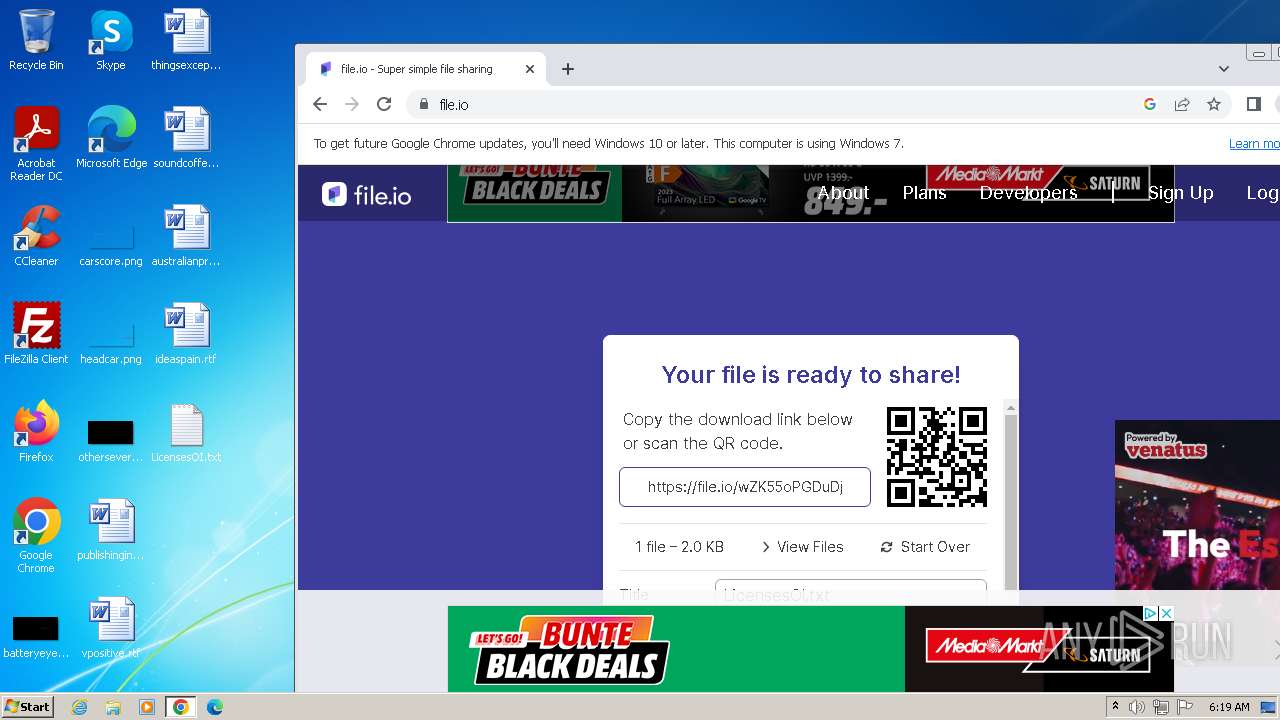This screenshot has width=1280, height=720.
Task: Open a new Chrome tab
Action: point(568,69)
